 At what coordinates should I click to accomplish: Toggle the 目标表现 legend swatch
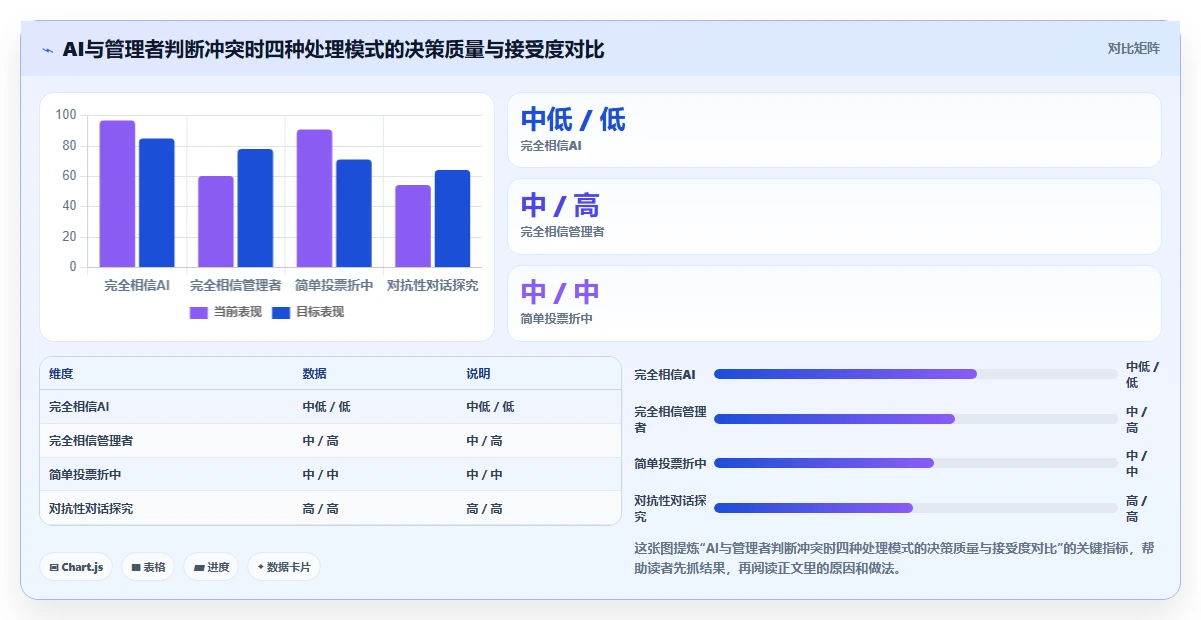pyautogui.click(x=281, y=312)
